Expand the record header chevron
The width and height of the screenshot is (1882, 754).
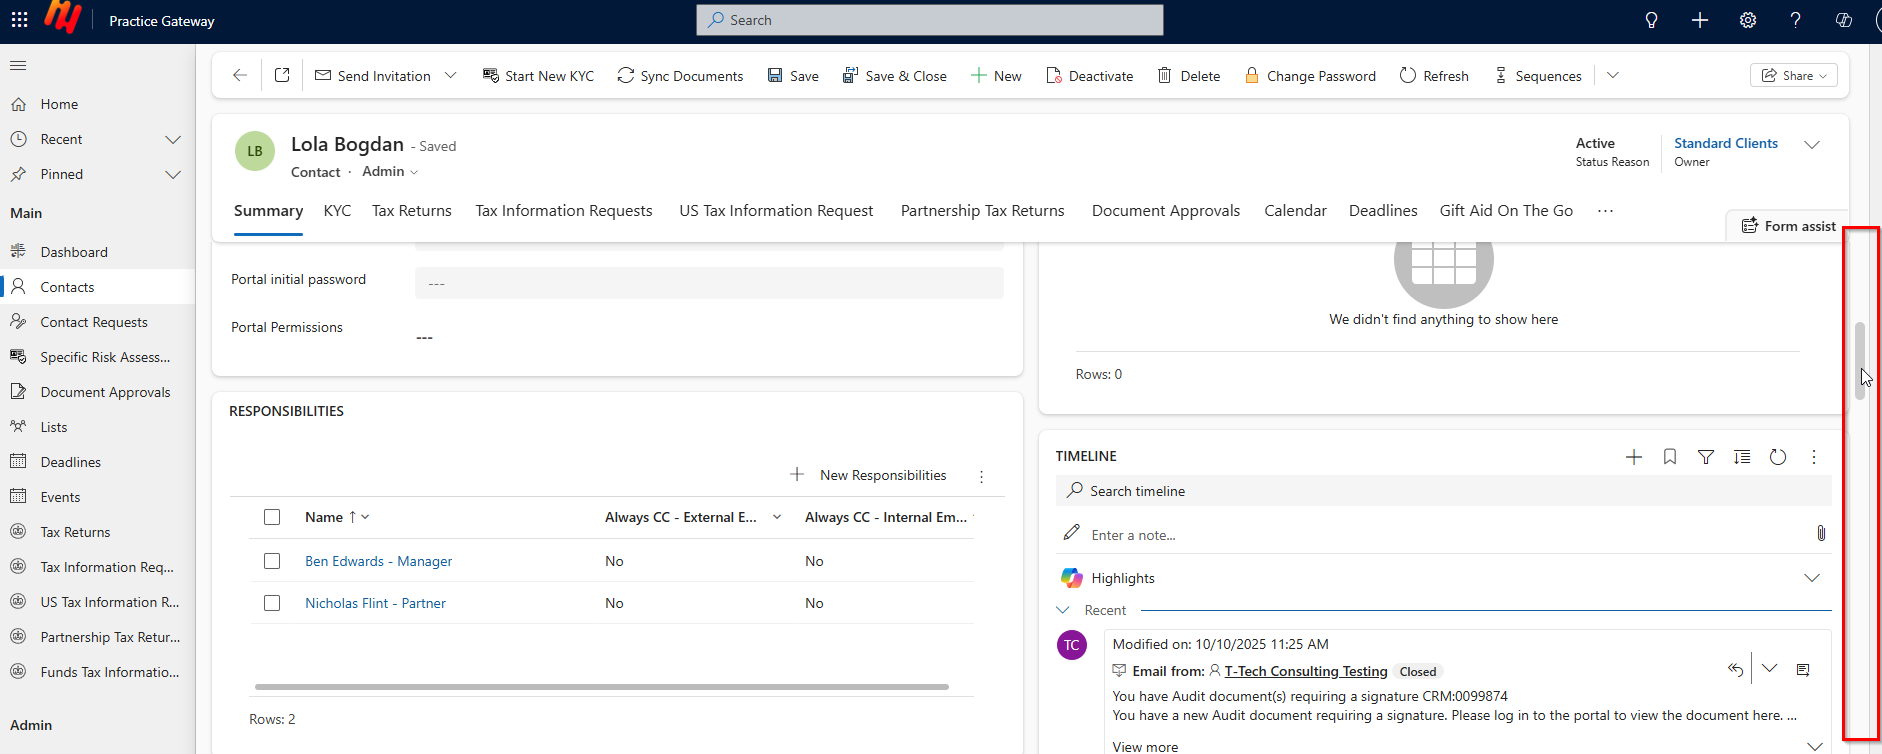point(1811,145)
